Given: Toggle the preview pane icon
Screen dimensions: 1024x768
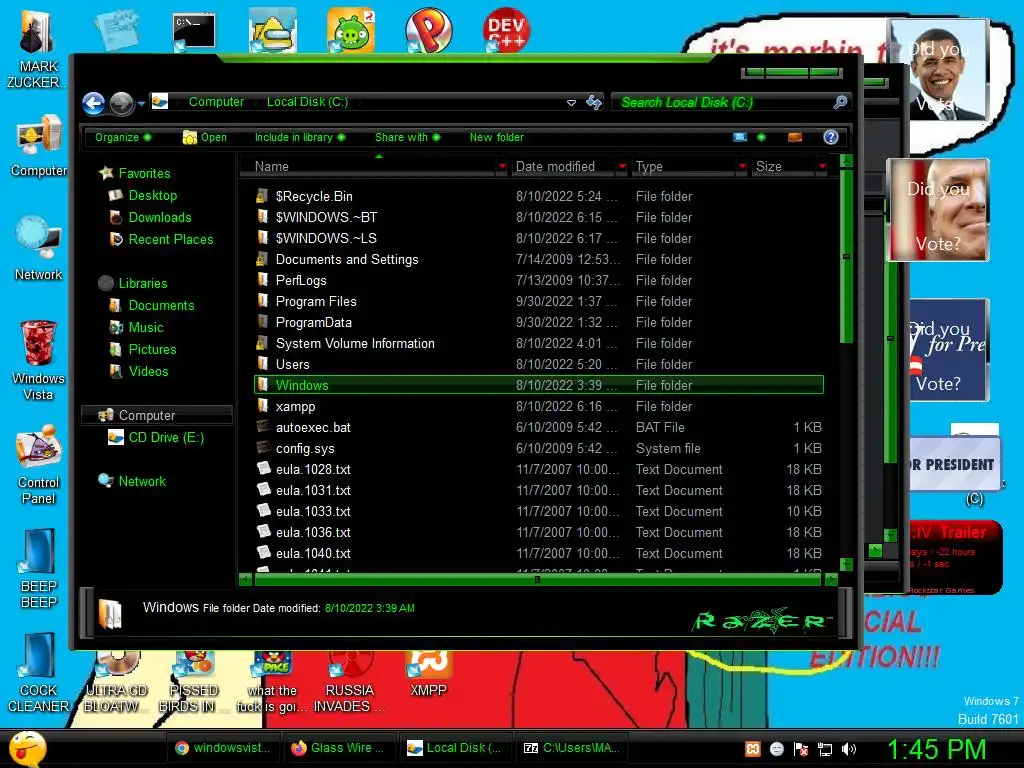Looking at the screenshot, I should pos(795,137).
